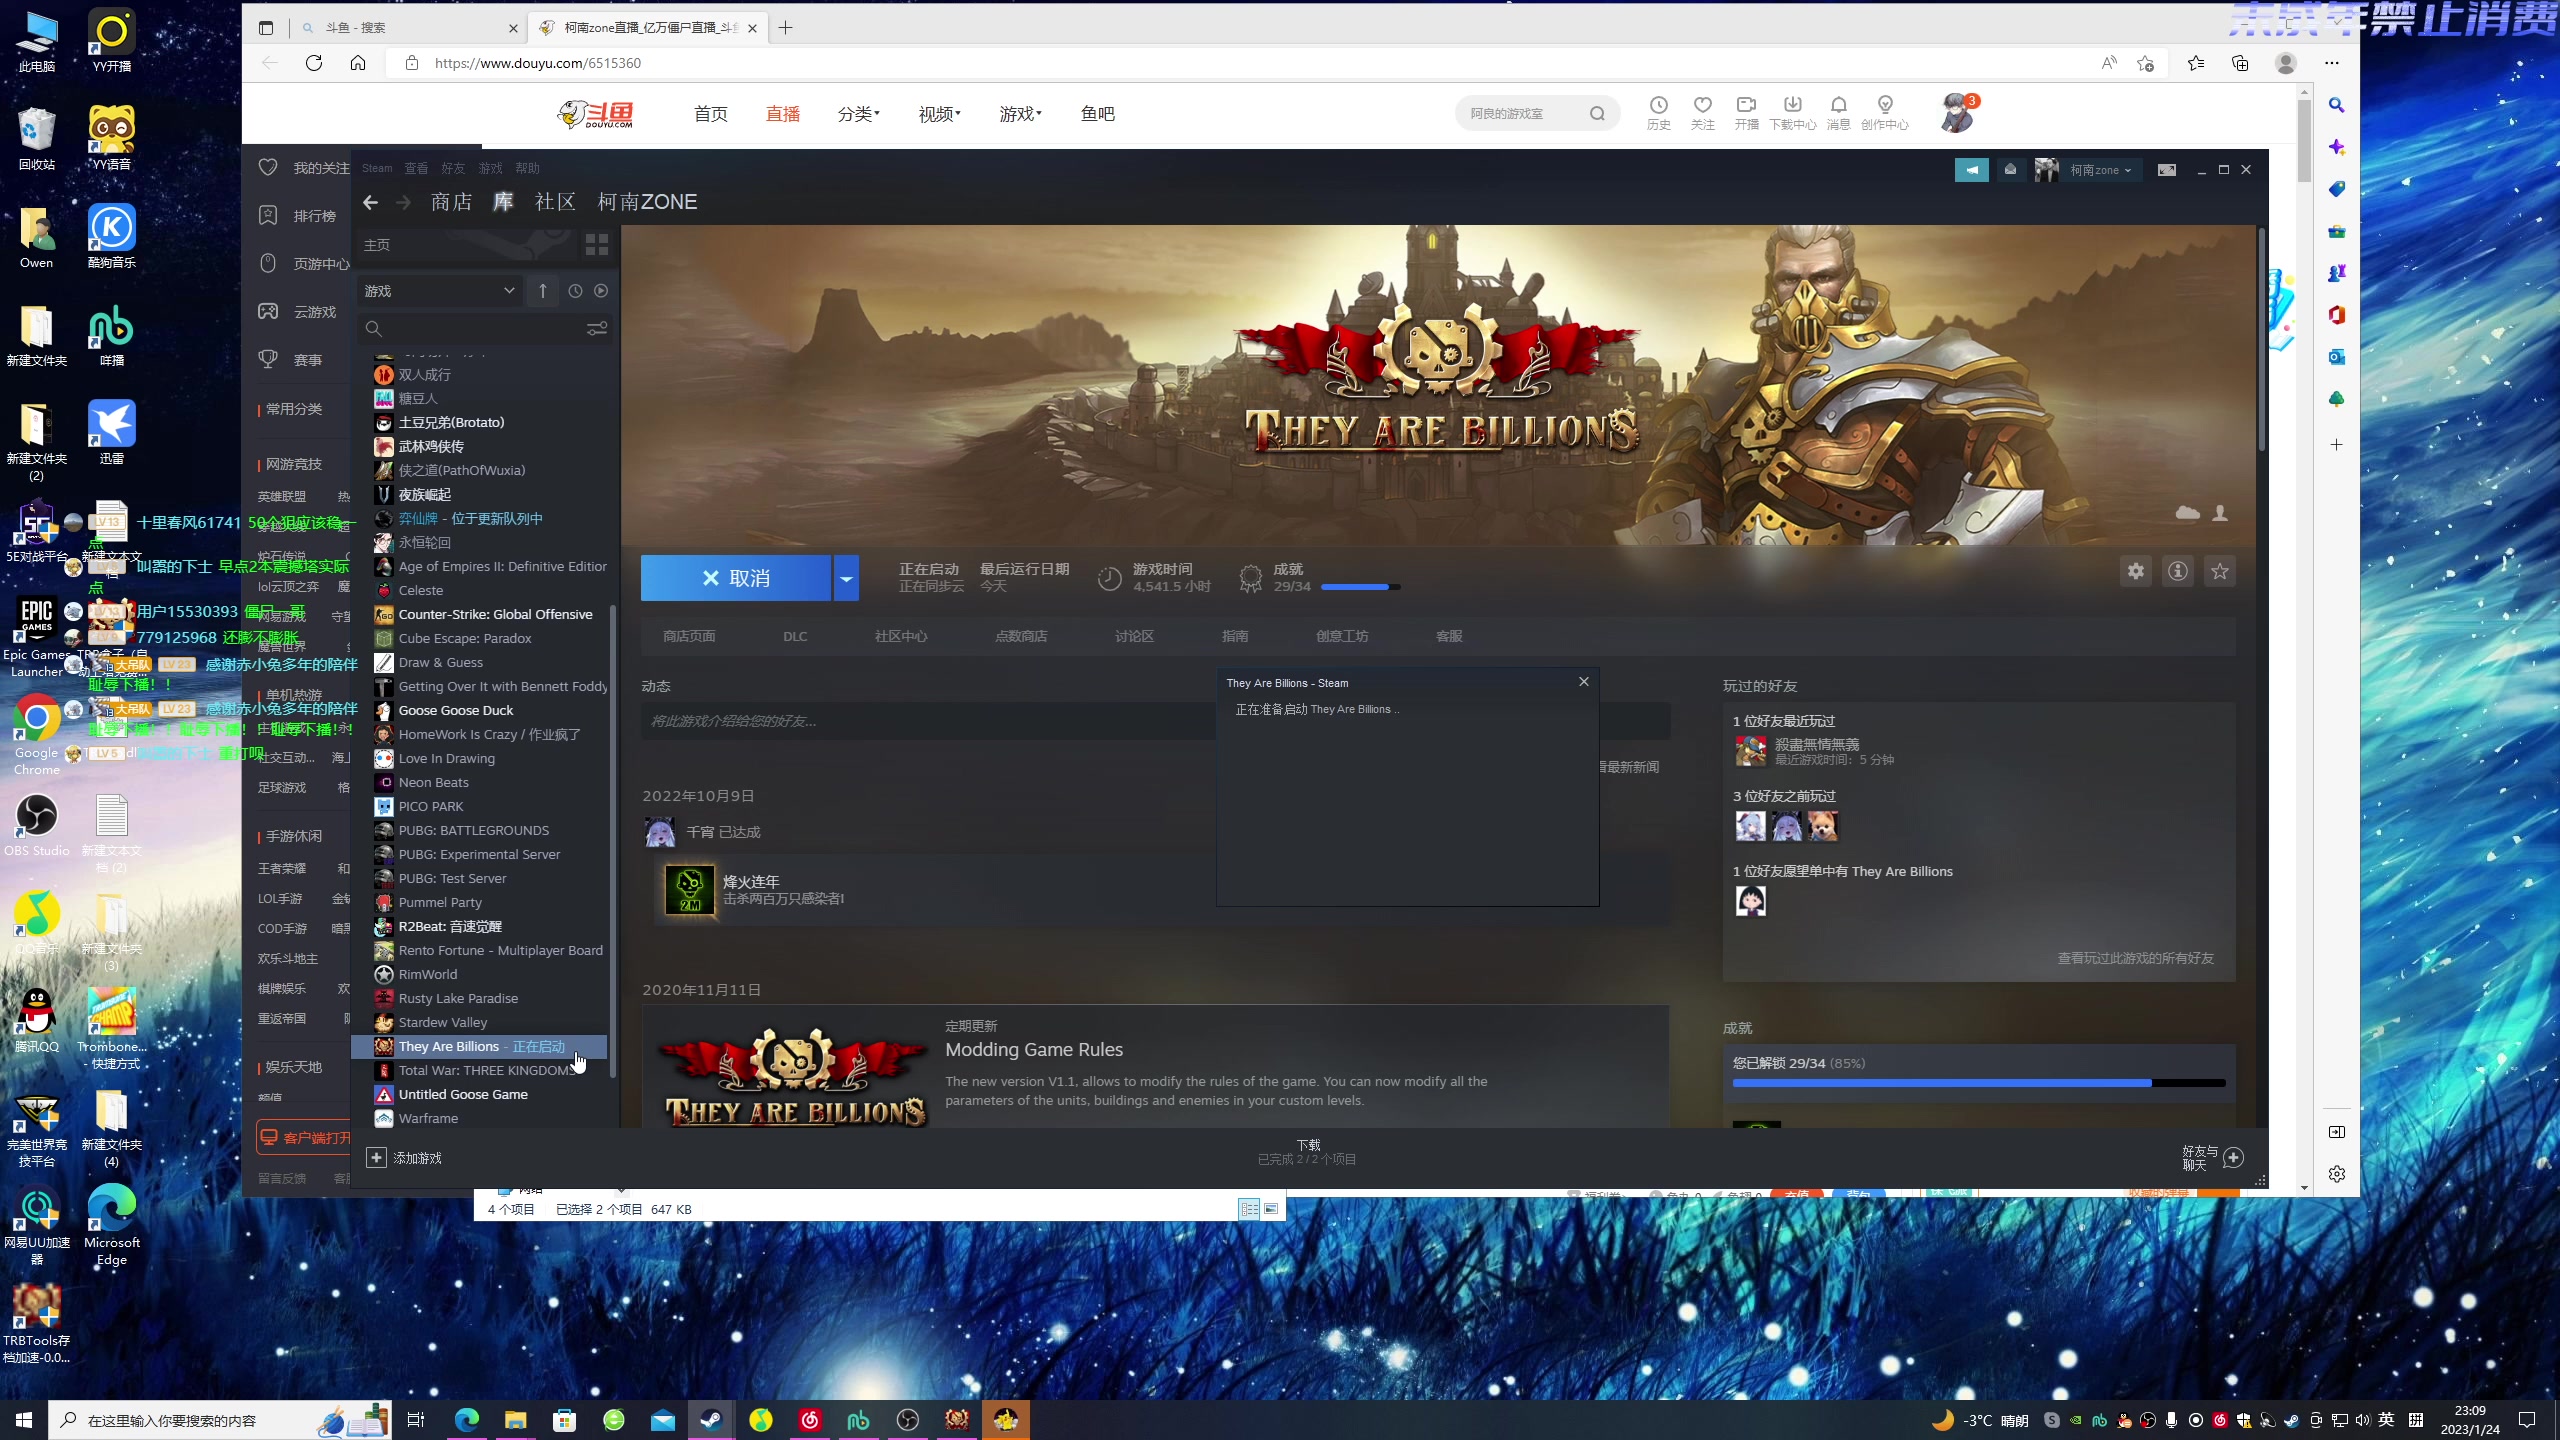Image resolution: width=2560 pixels, height=1440 pixels.
Task: Open the 创意工坊 workshop tab
Action: click(x=1342, y=636)
